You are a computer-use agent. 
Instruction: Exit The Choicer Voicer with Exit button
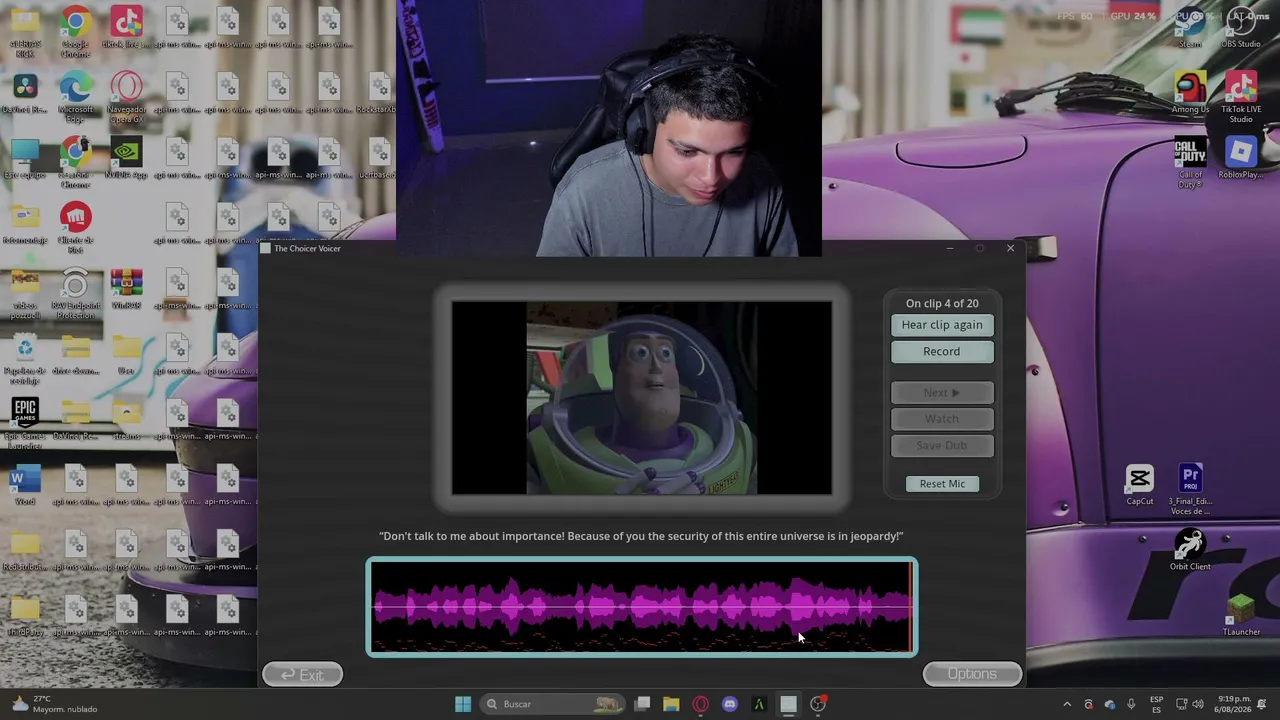pyautogui.click(x=302, y=675)
